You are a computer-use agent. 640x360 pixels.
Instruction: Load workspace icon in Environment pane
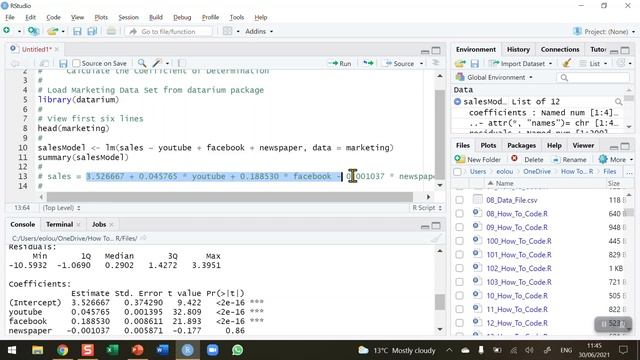tap(460, 64)
